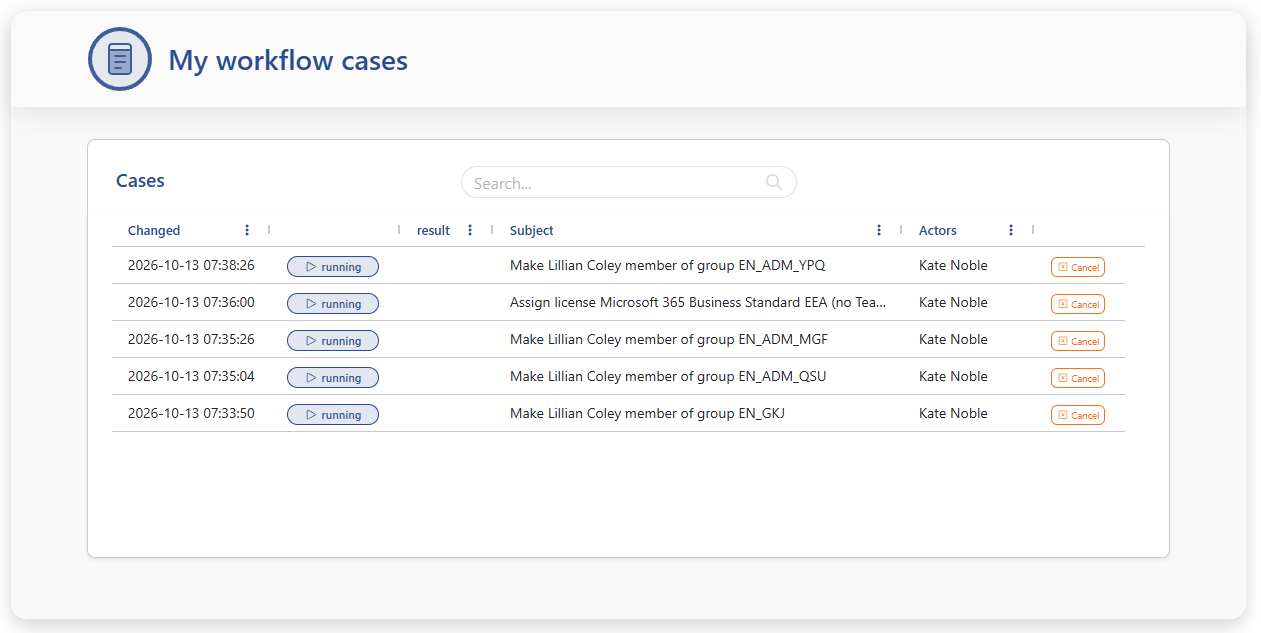Cancel the EN_ADM_MGF group case
Screen dimensions: 1261x633
[1078, 341]
